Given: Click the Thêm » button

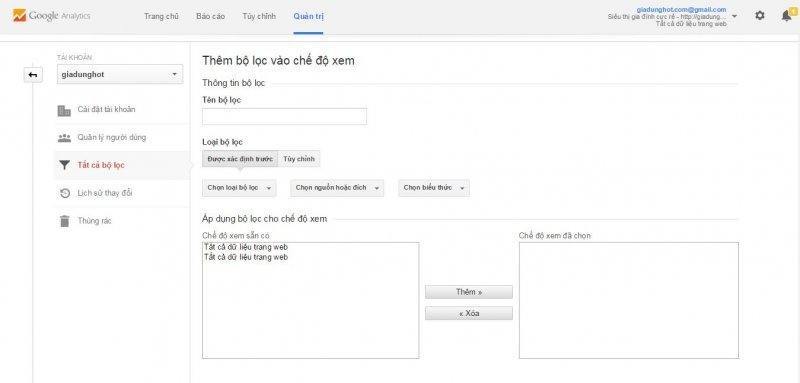Looking at the screenshot, I should [x=468, y=292].
